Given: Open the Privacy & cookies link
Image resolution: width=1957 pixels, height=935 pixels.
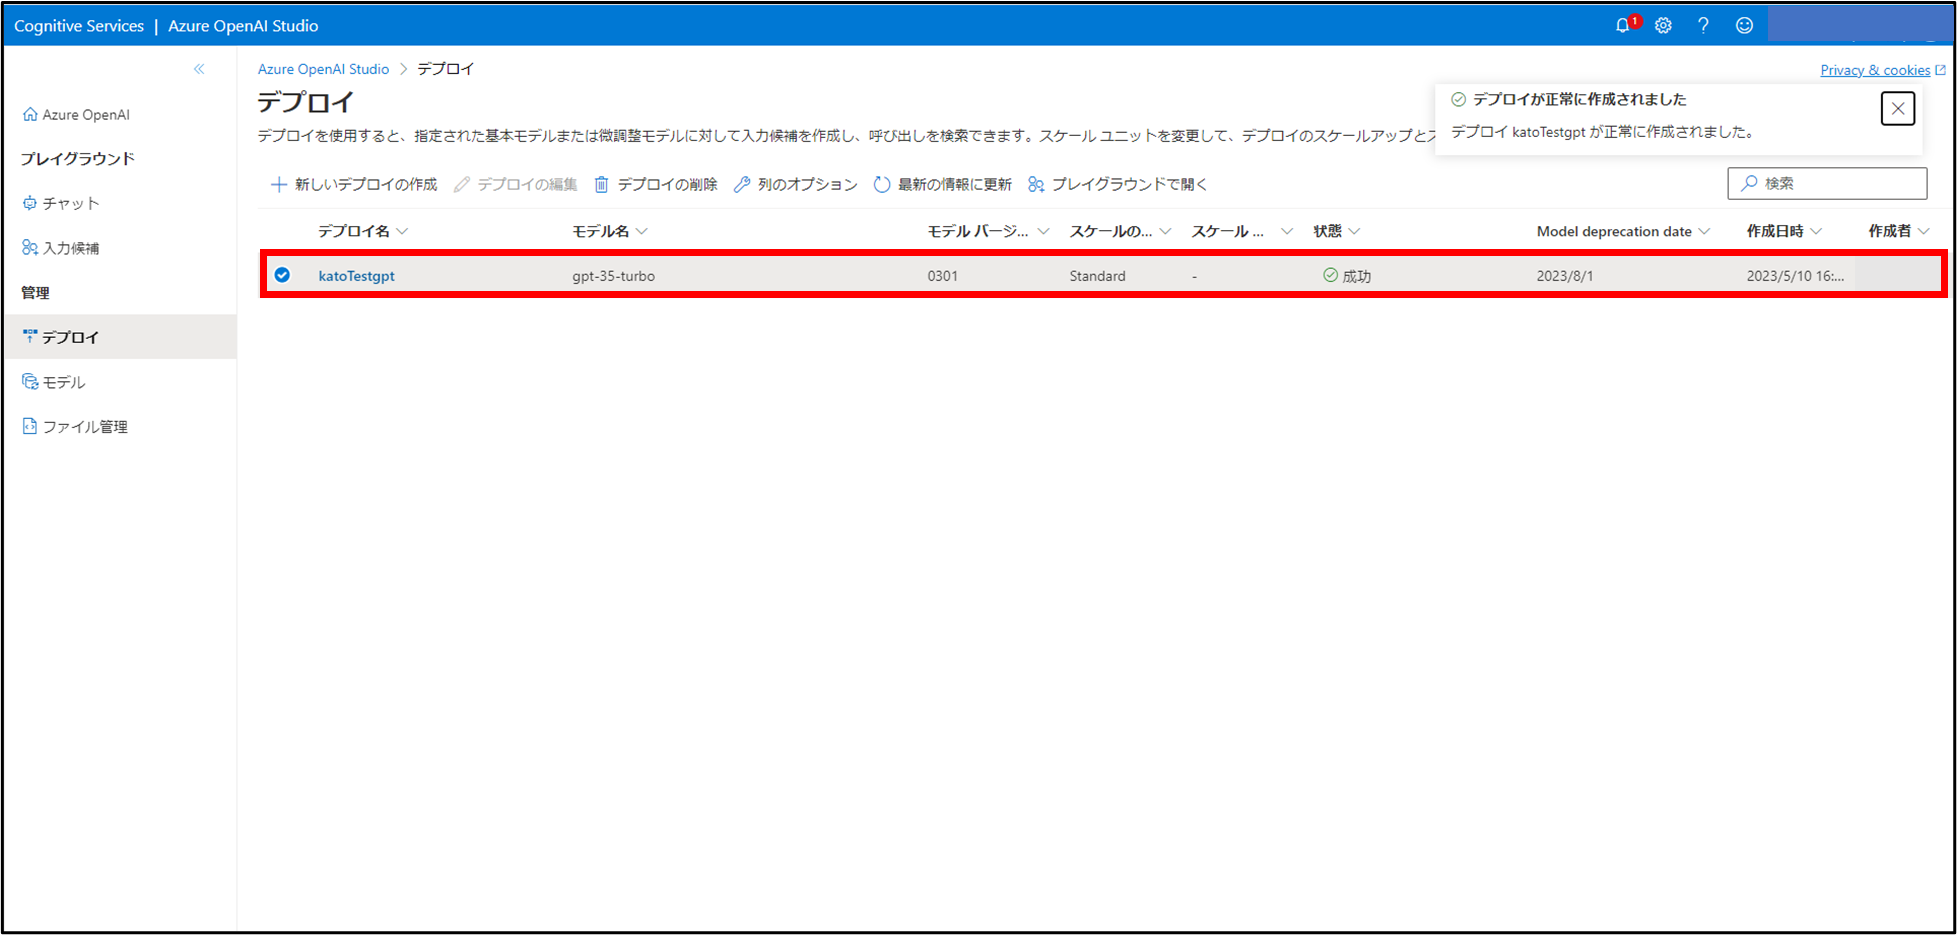Looking at the screenshot, I should coord(1875,70).
